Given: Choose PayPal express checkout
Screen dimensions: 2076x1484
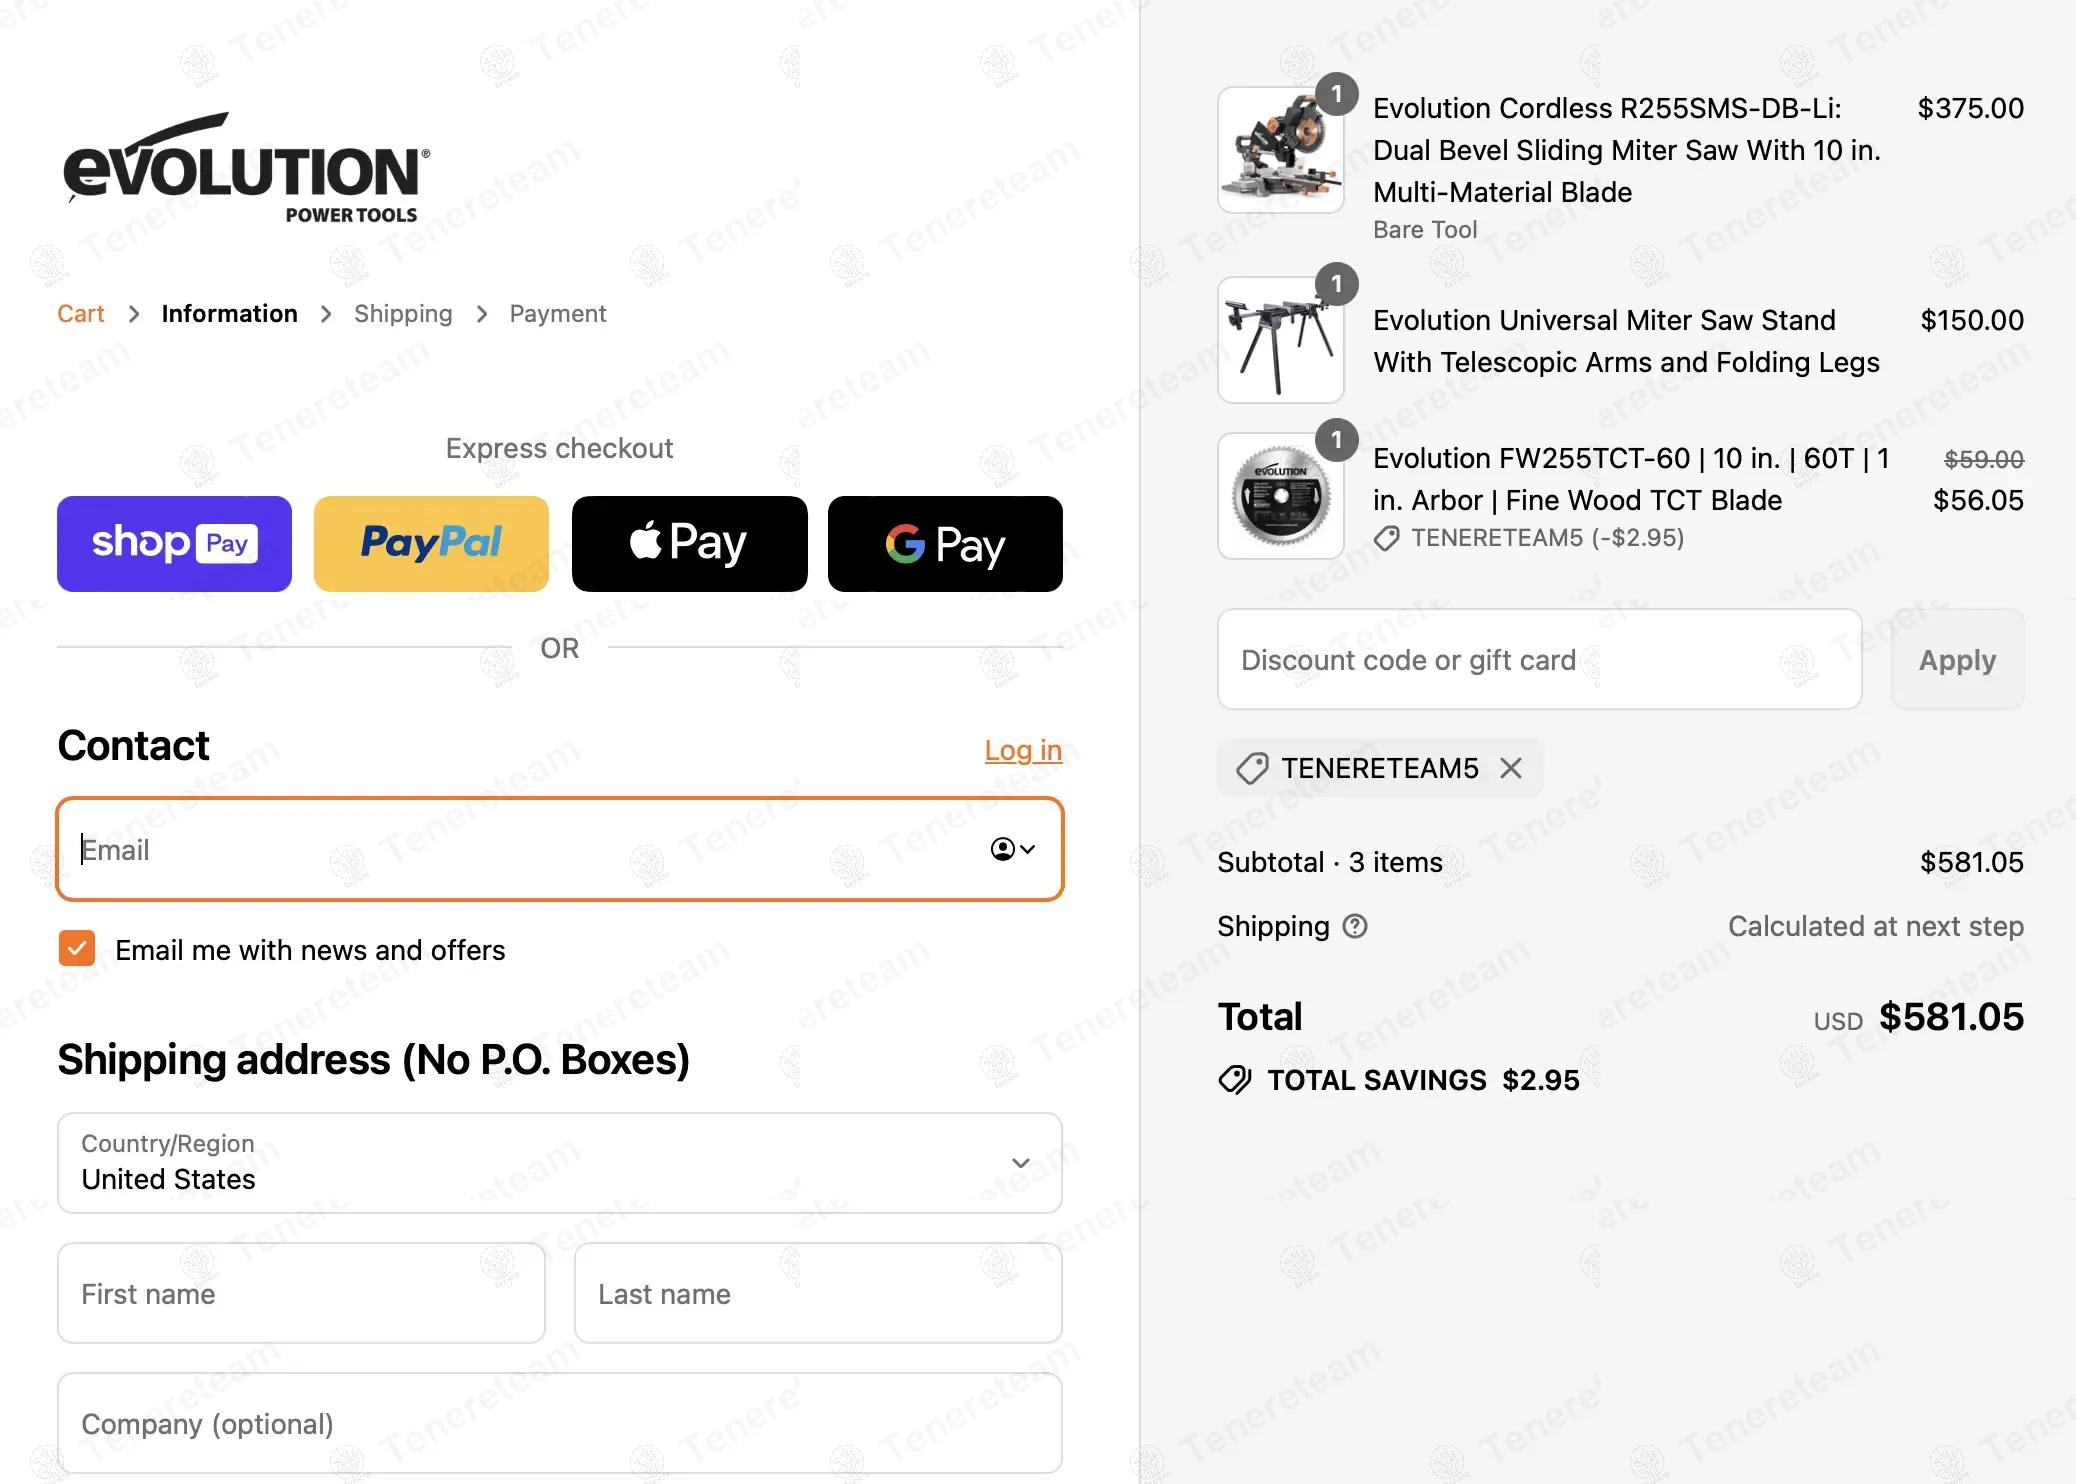Looking at the screenshot, I should (431, 544).
